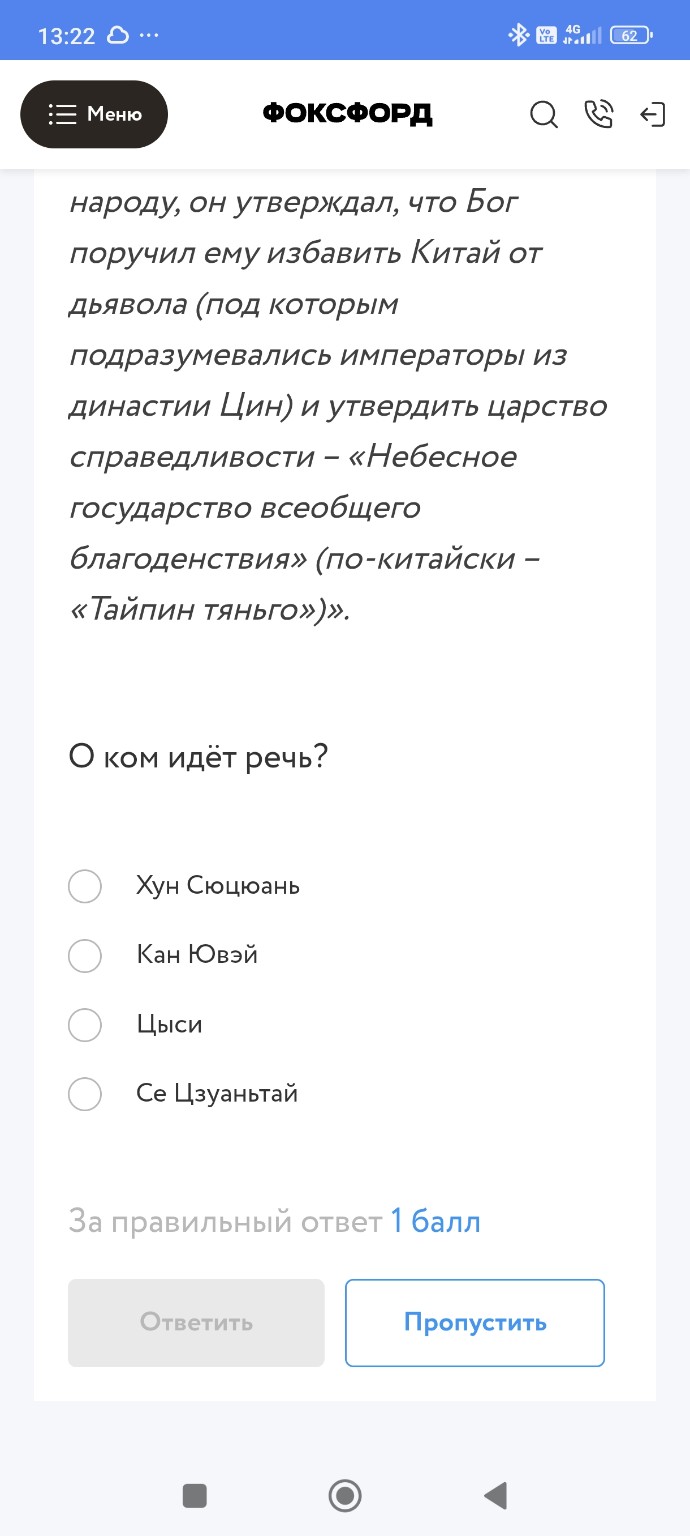Screen dimensions: 690x1536
Task: Click the ФОКСФОРД logo
Action: [345, 113]
